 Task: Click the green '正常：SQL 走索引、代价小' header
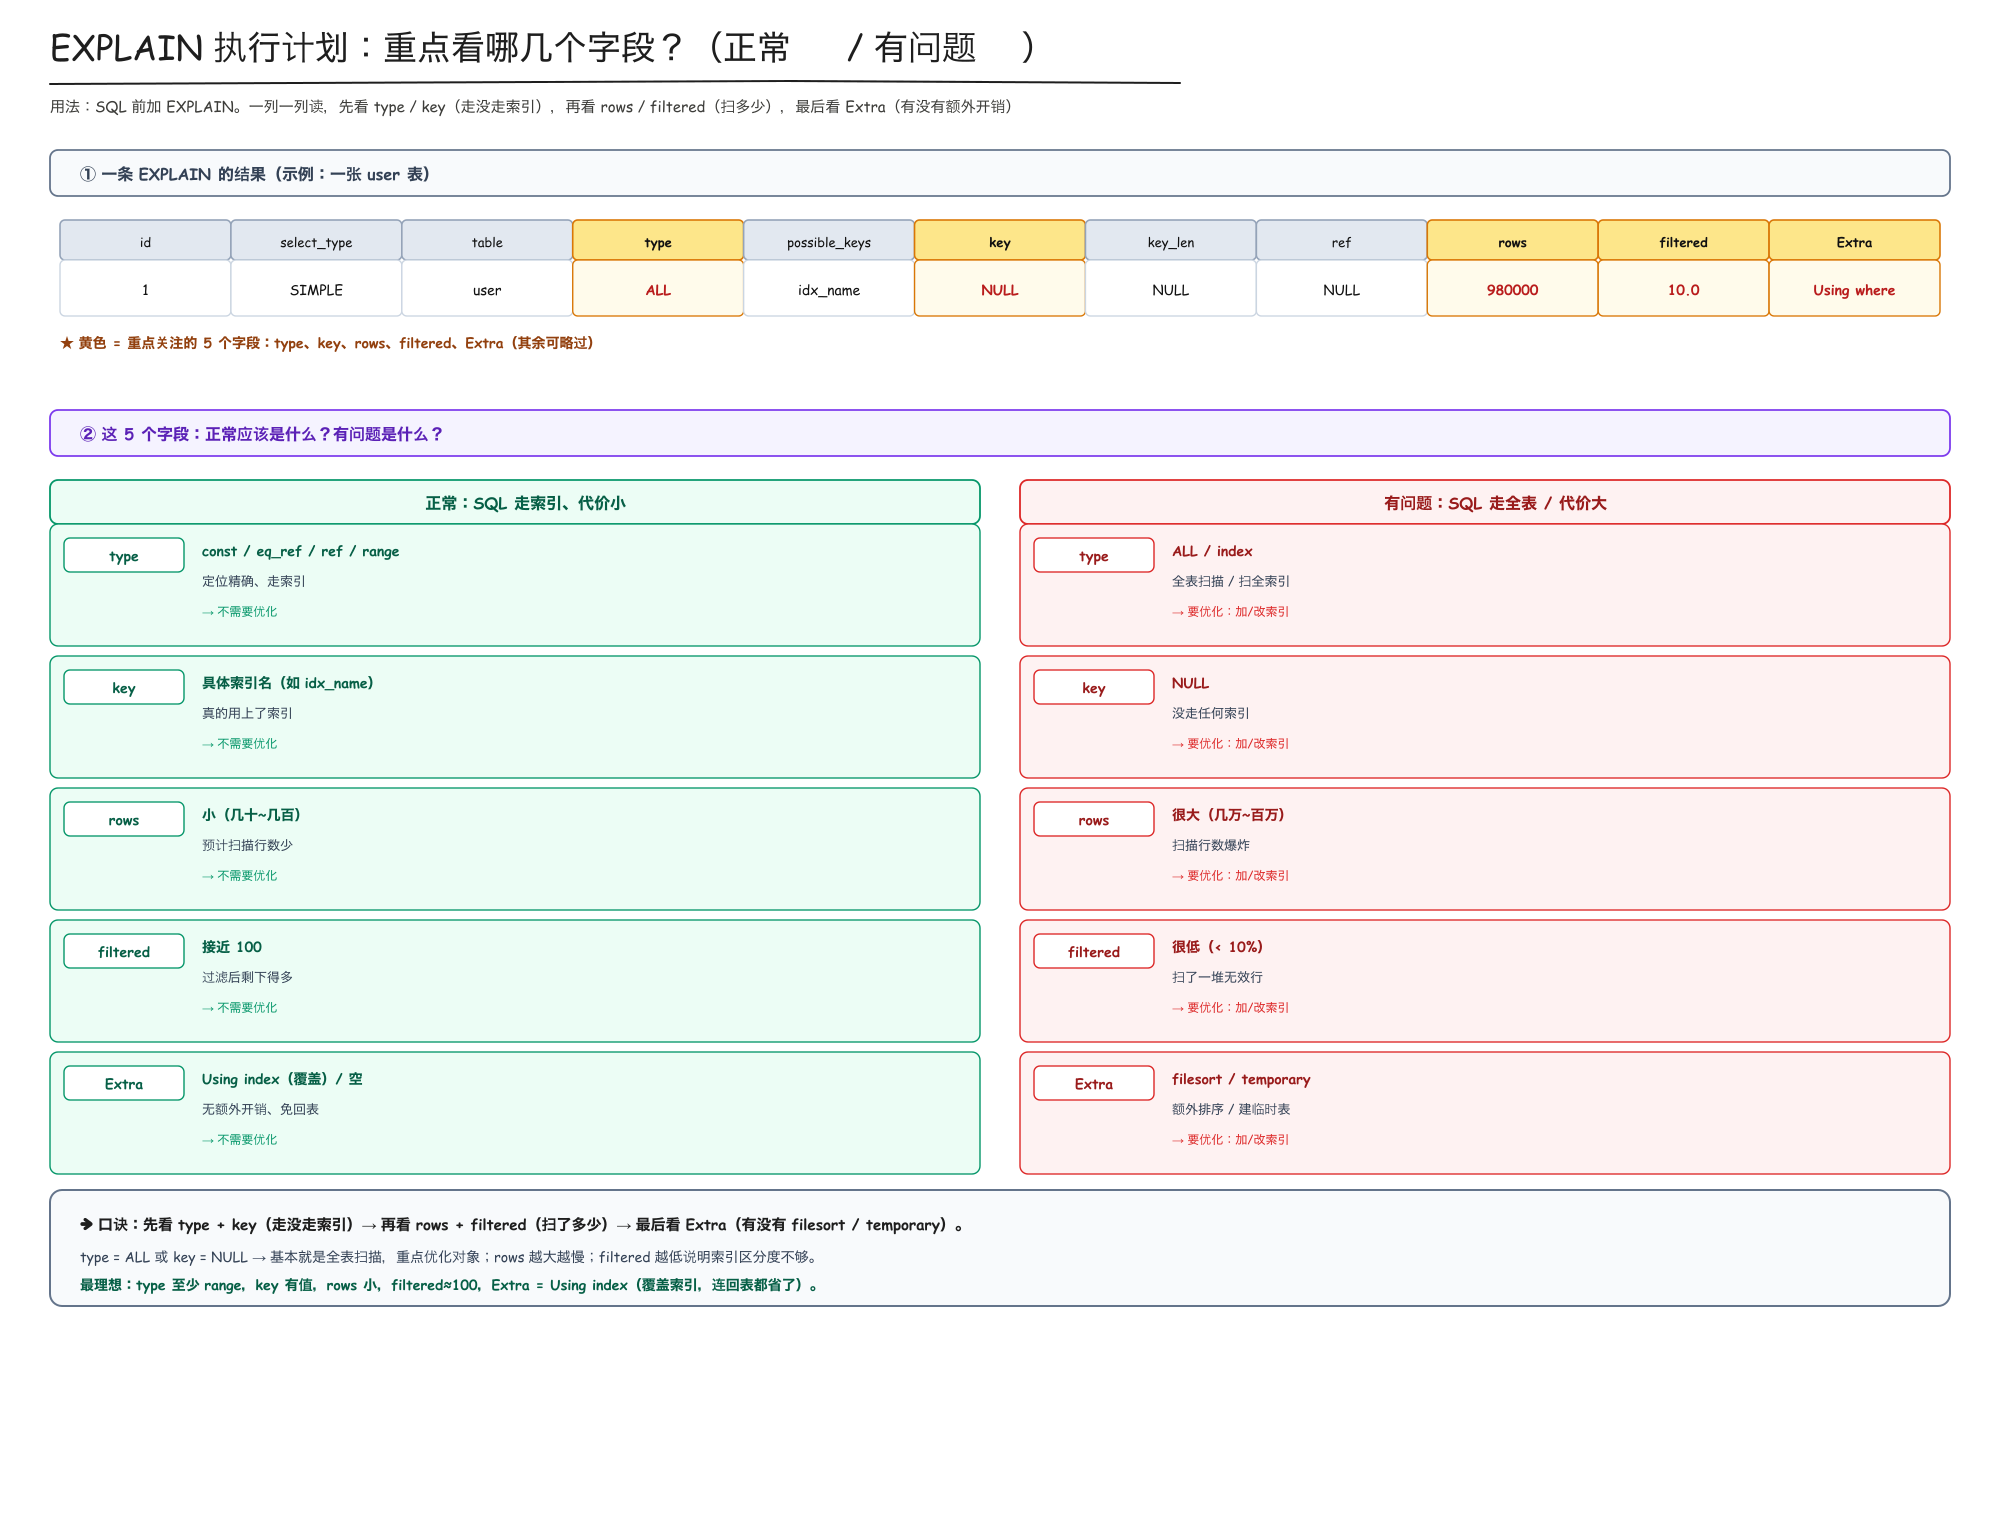pos(515,502)
